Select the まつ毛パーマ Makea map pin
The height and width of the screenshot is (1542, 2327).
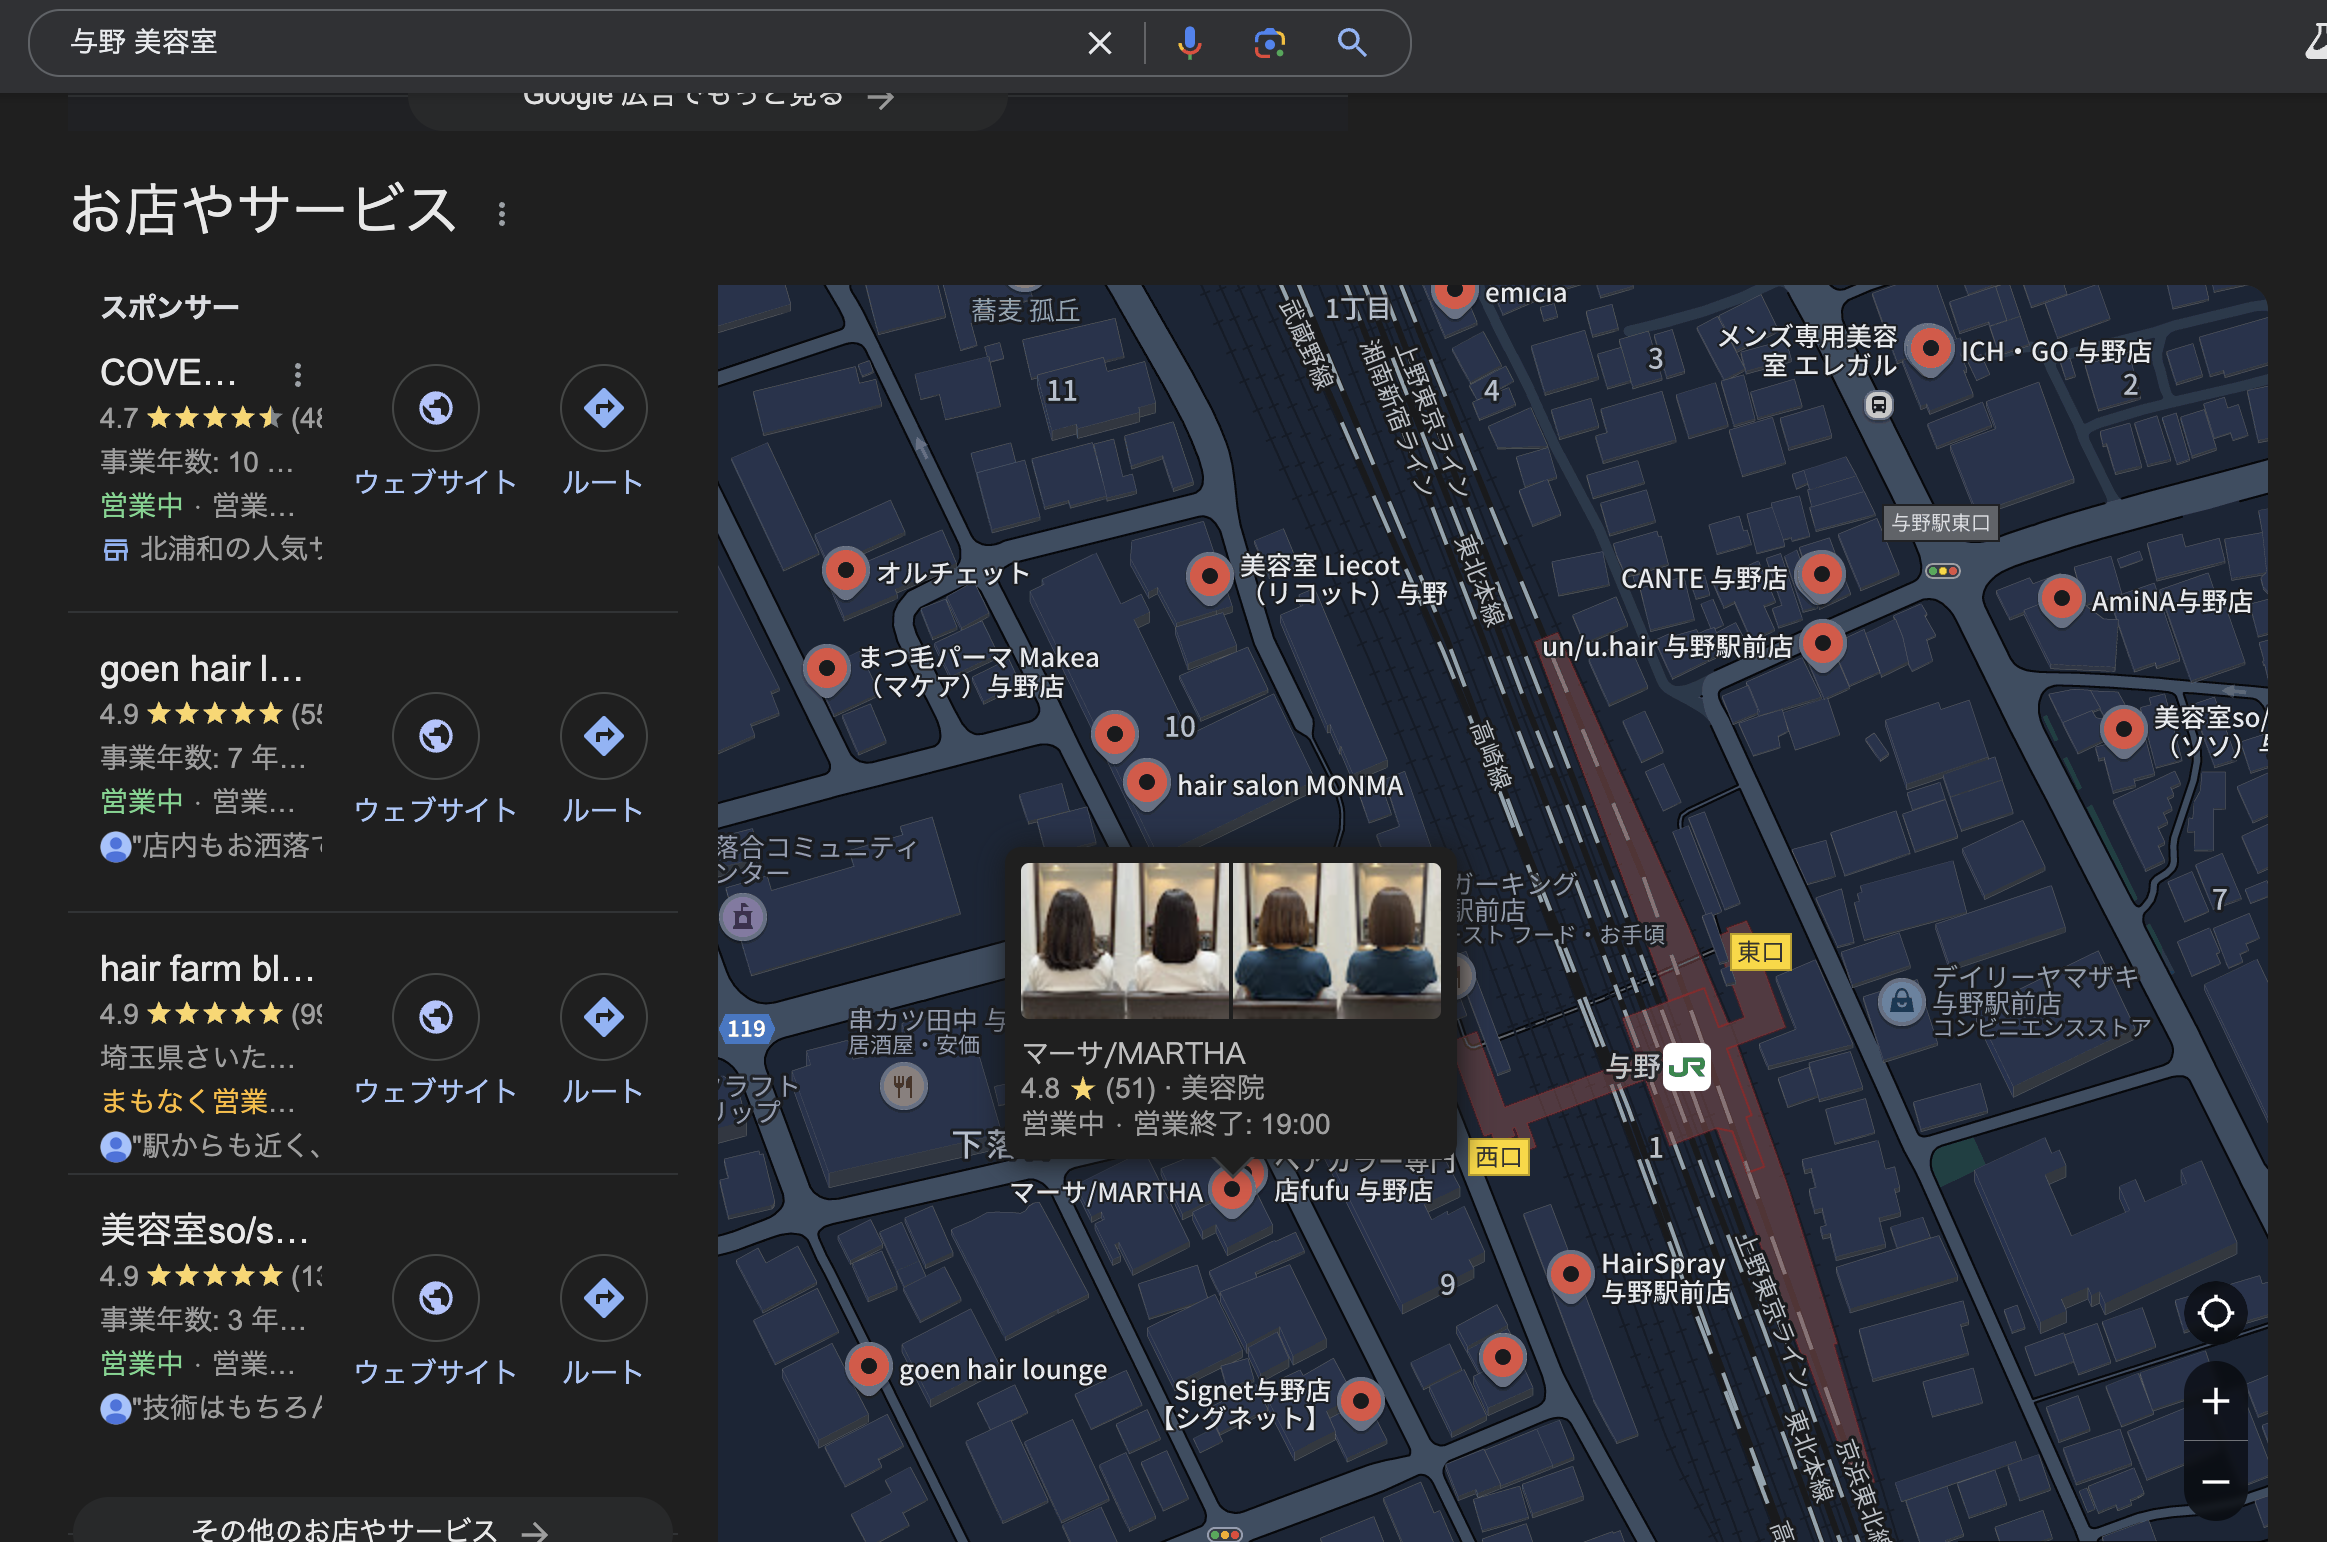827,669
